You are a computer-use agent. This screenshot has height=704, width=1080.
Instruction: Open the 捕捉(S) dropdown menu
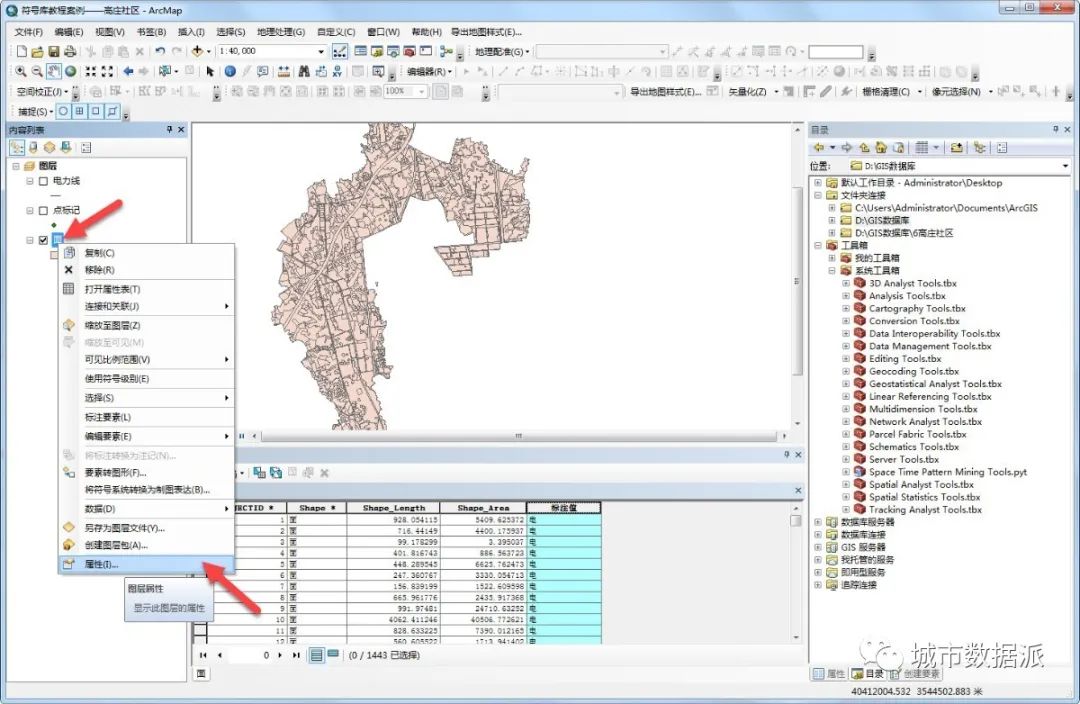coord(36,111)
